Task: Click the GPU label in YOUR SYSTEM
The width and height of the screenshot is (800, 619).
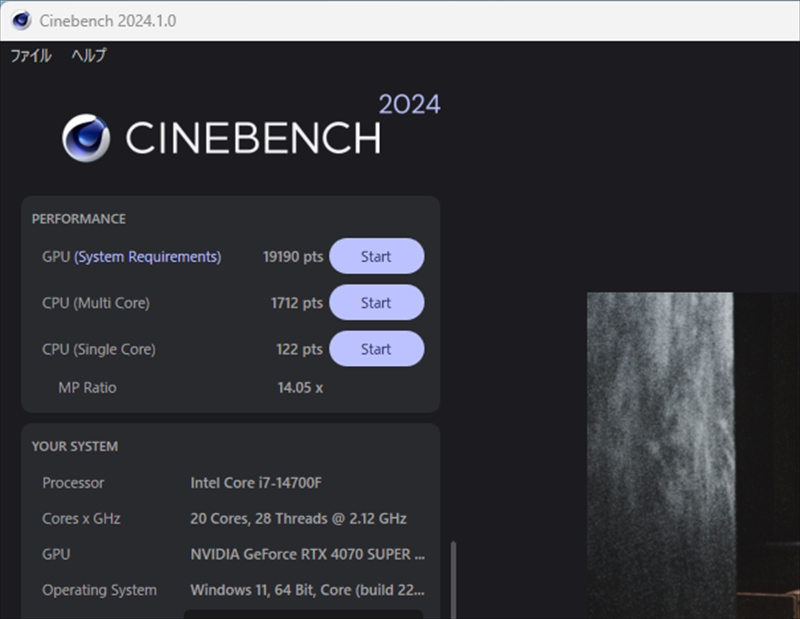Action: coord(56,554)
